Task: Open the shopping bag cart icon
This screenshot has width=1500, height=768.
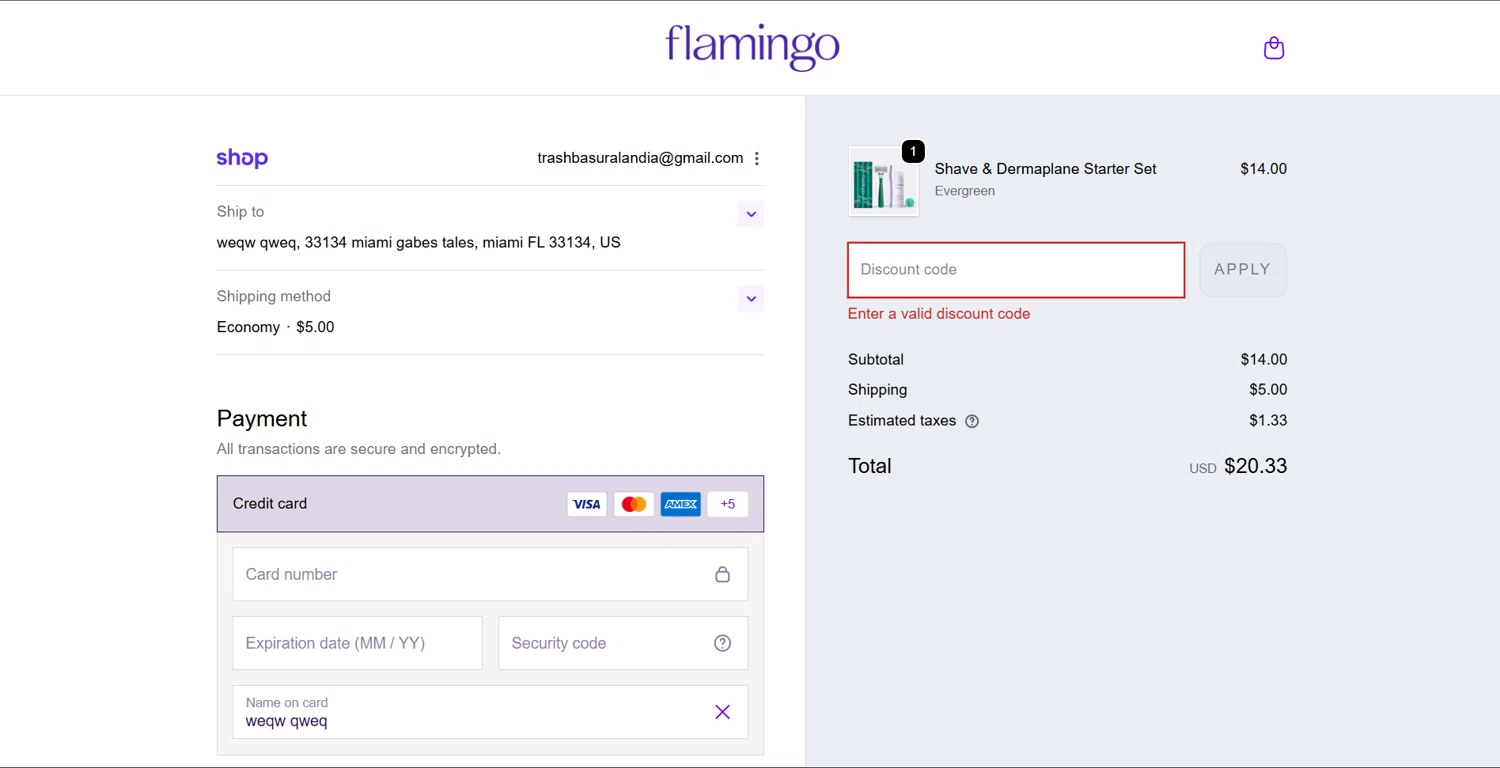Action: point(1273,48)
